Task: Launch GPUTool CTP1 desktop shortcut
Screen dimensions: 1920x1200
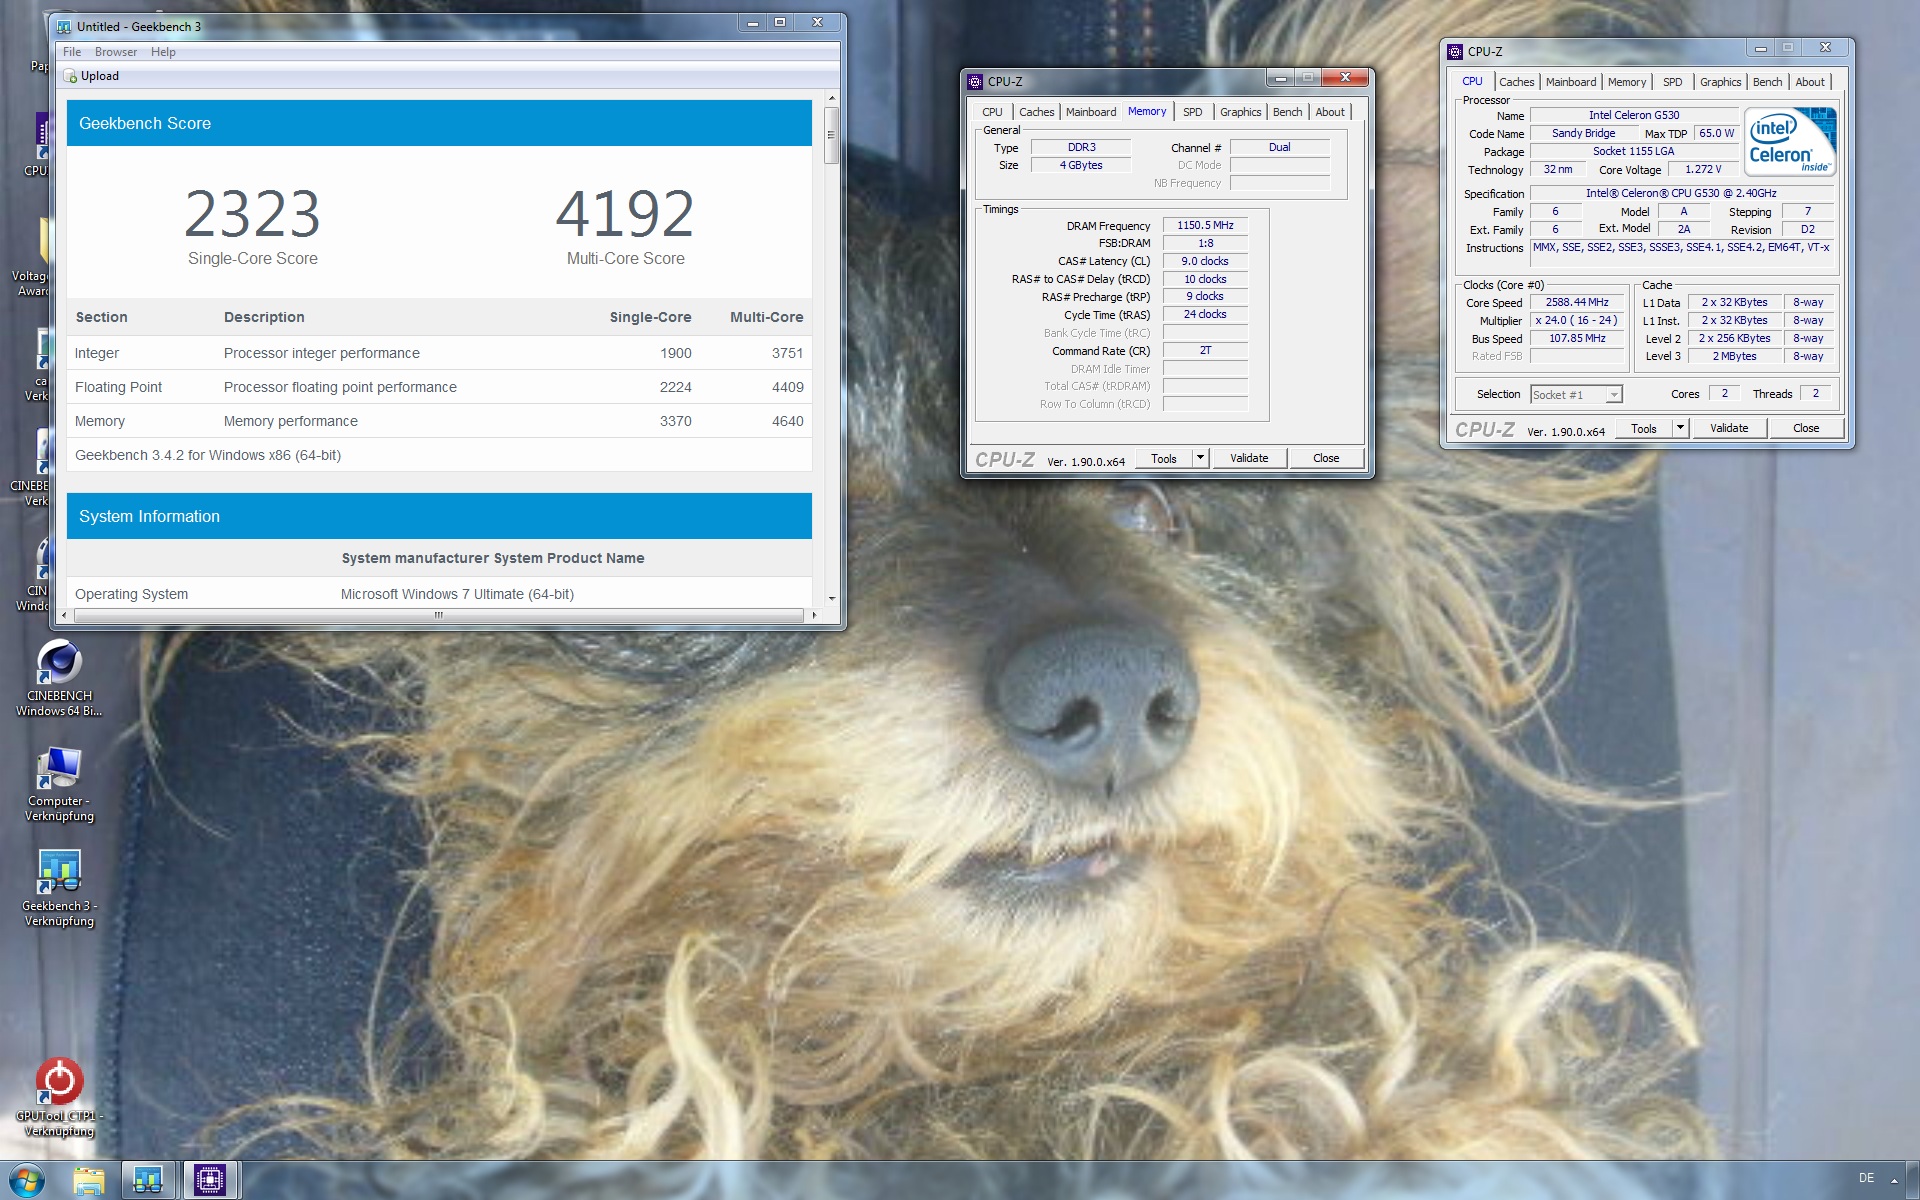Action: [x=59, y=1097]
